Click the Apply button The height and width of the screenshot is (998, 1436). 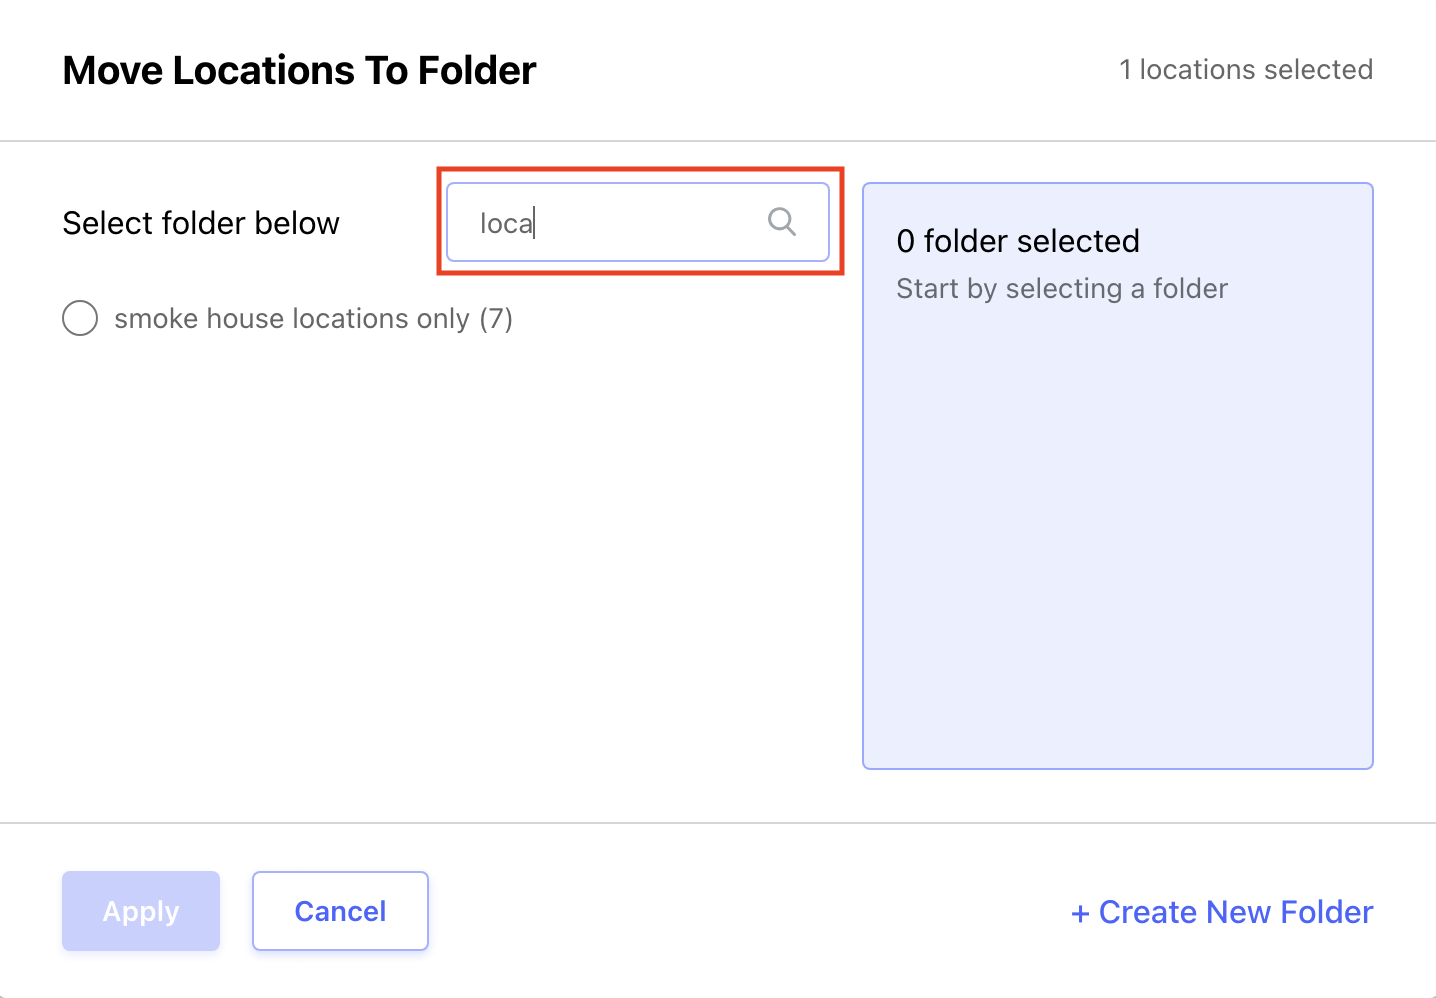click(x=141, y=911)
